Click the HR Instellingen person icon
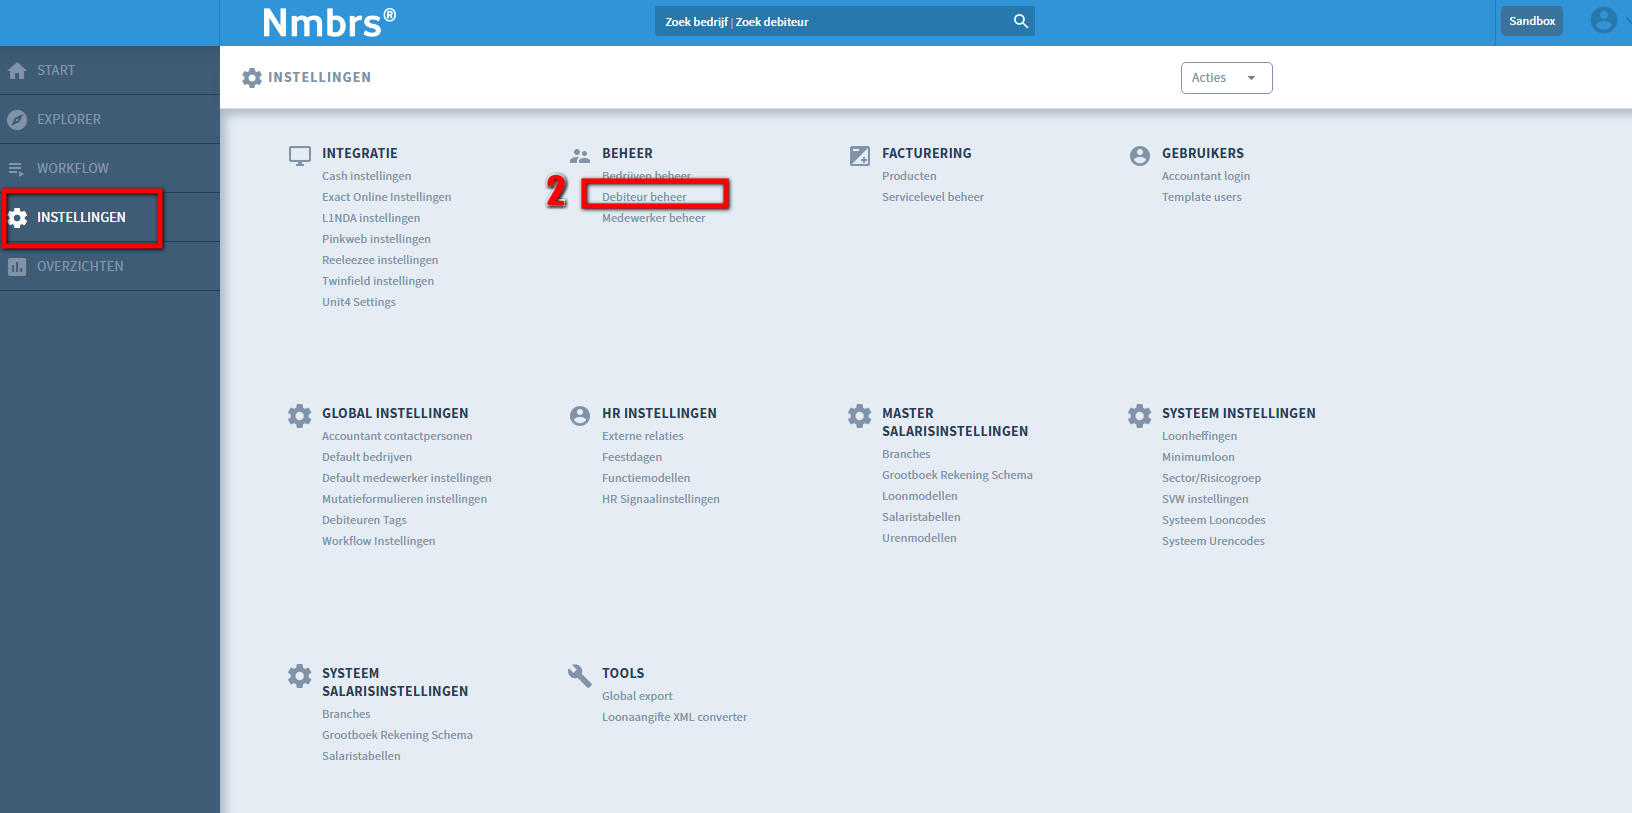Image resolution: width=1632 pixels, height=813 pixels. coord(580,416)
